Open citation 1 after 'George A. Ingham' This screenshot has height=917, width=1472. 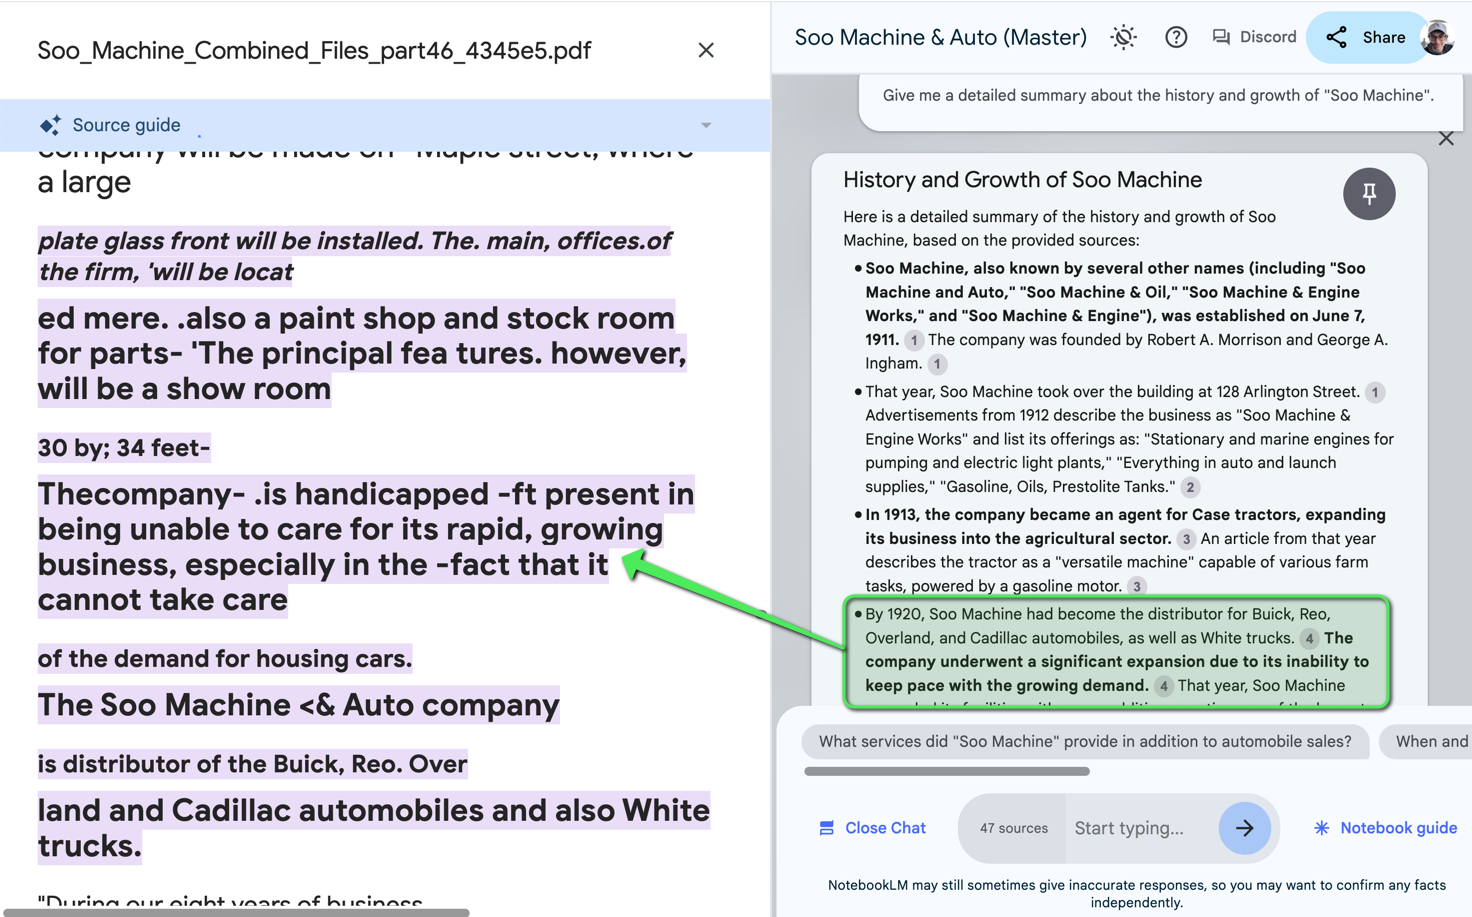coord(937,364)
